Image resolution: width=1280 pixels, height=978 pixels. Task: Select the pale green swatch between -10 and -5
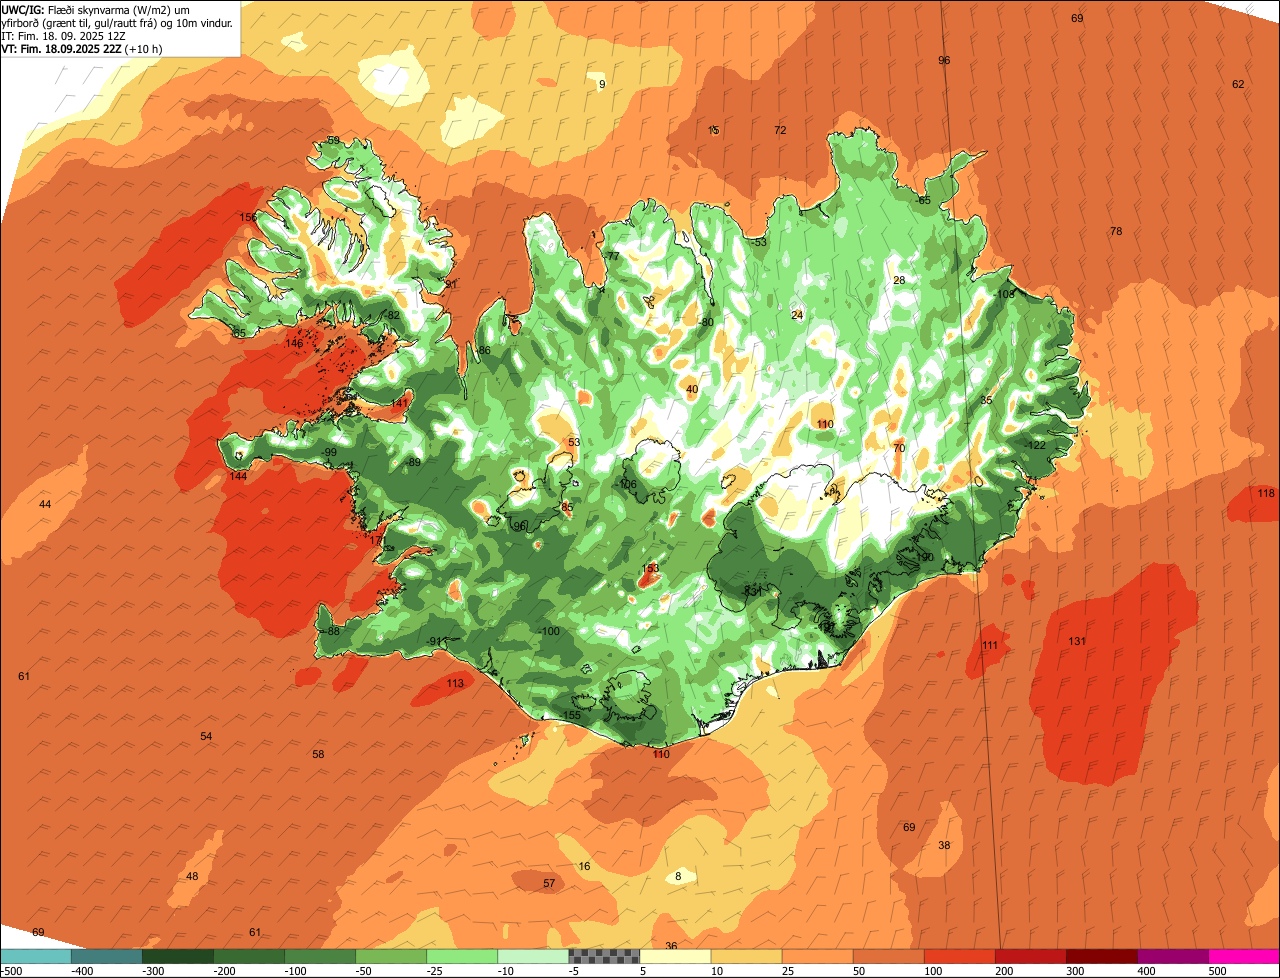click(534, 956)
